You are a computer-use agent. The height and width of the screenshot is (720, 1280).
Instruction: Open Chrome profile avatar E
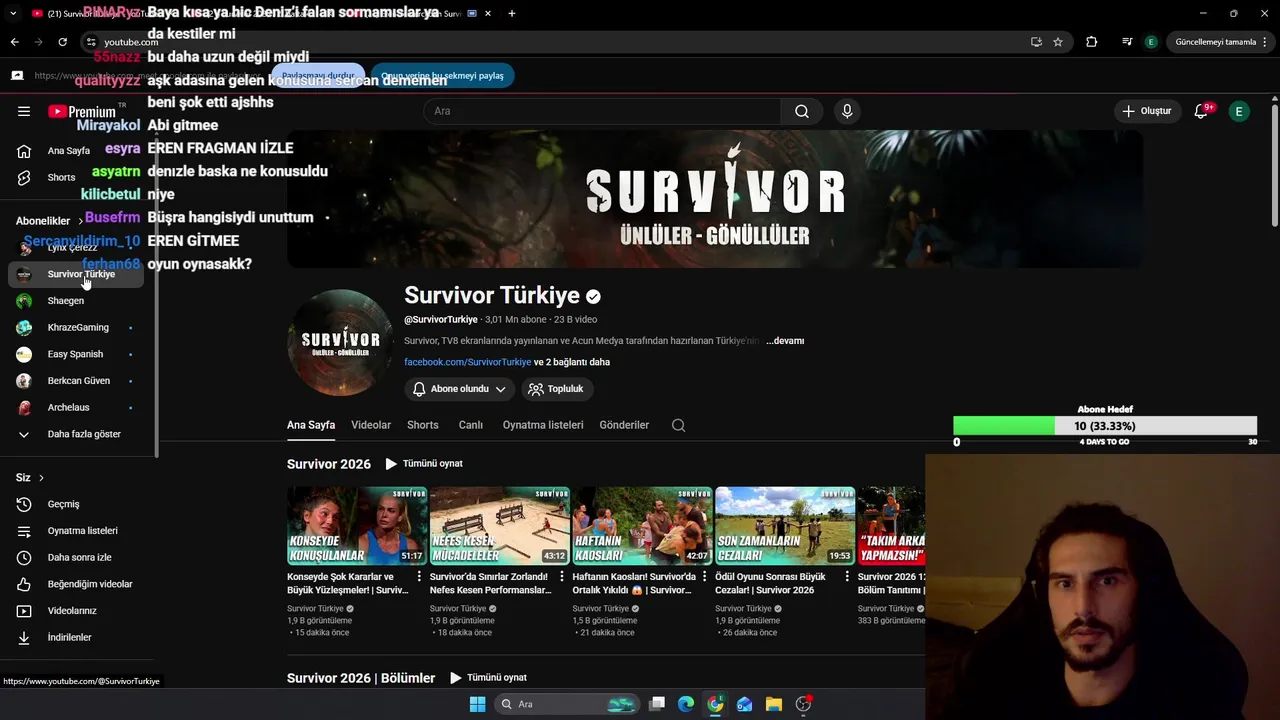pyautogui.click(x=1151, y=42)
